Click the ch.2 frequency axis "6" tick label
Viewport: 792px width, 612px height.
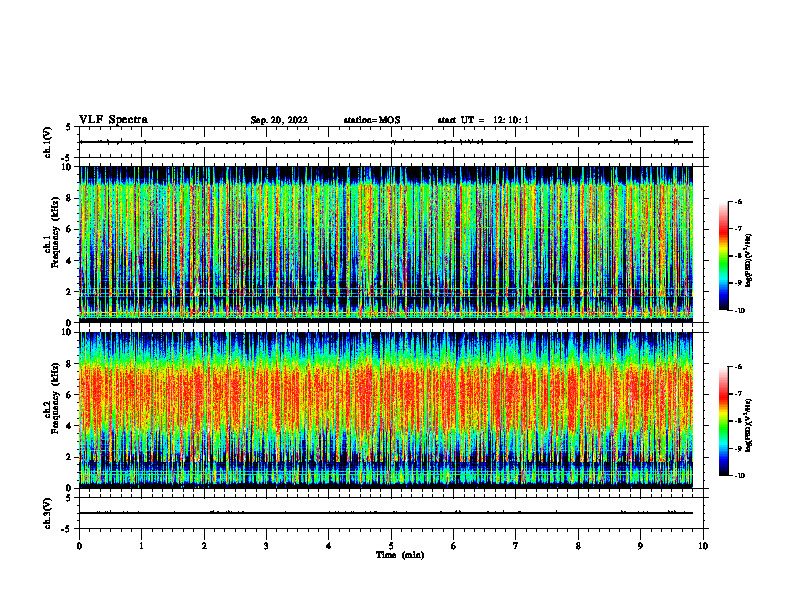click(x=69, y=394)
